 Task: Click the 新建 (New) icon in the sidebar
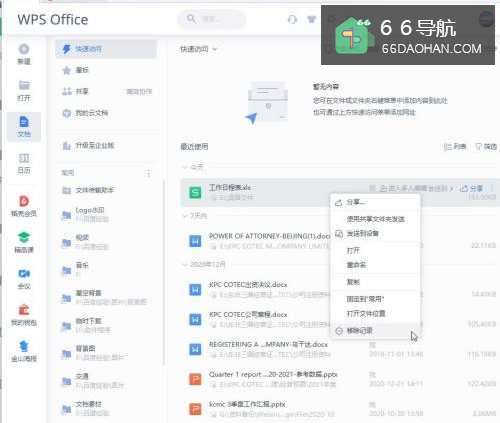point(24,49)
